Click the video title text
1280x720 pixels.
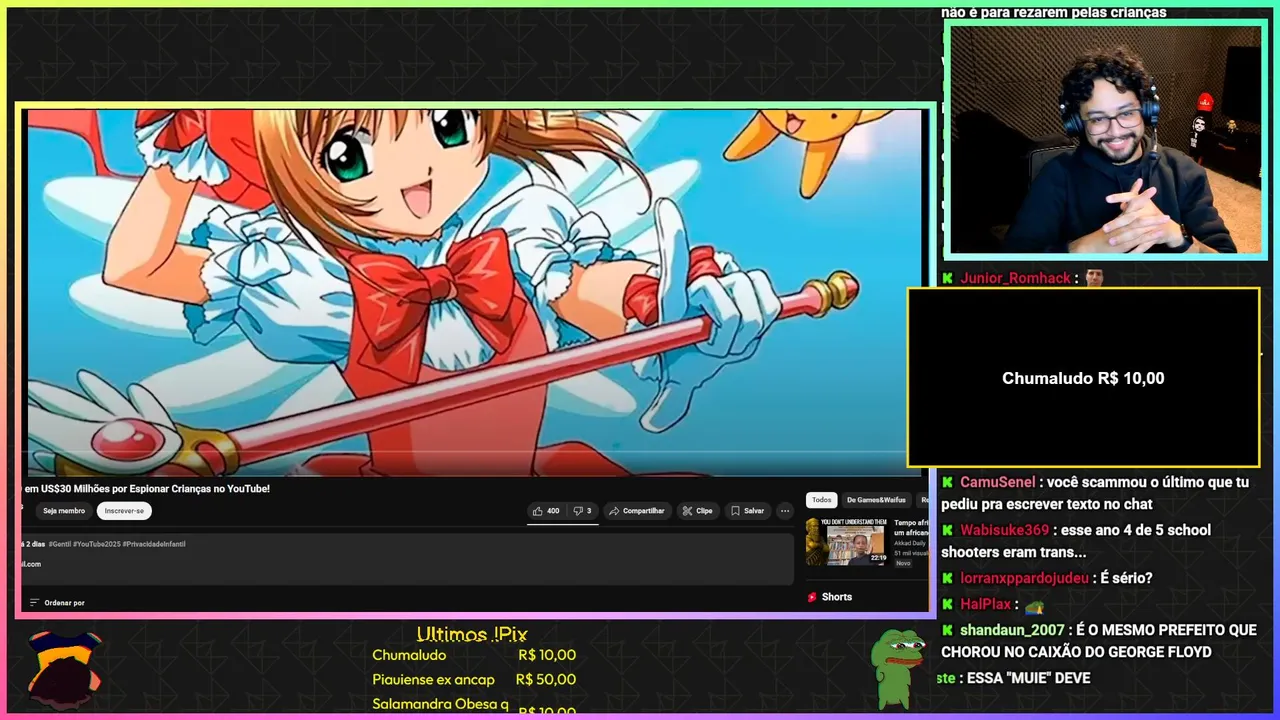coord(147,489)
